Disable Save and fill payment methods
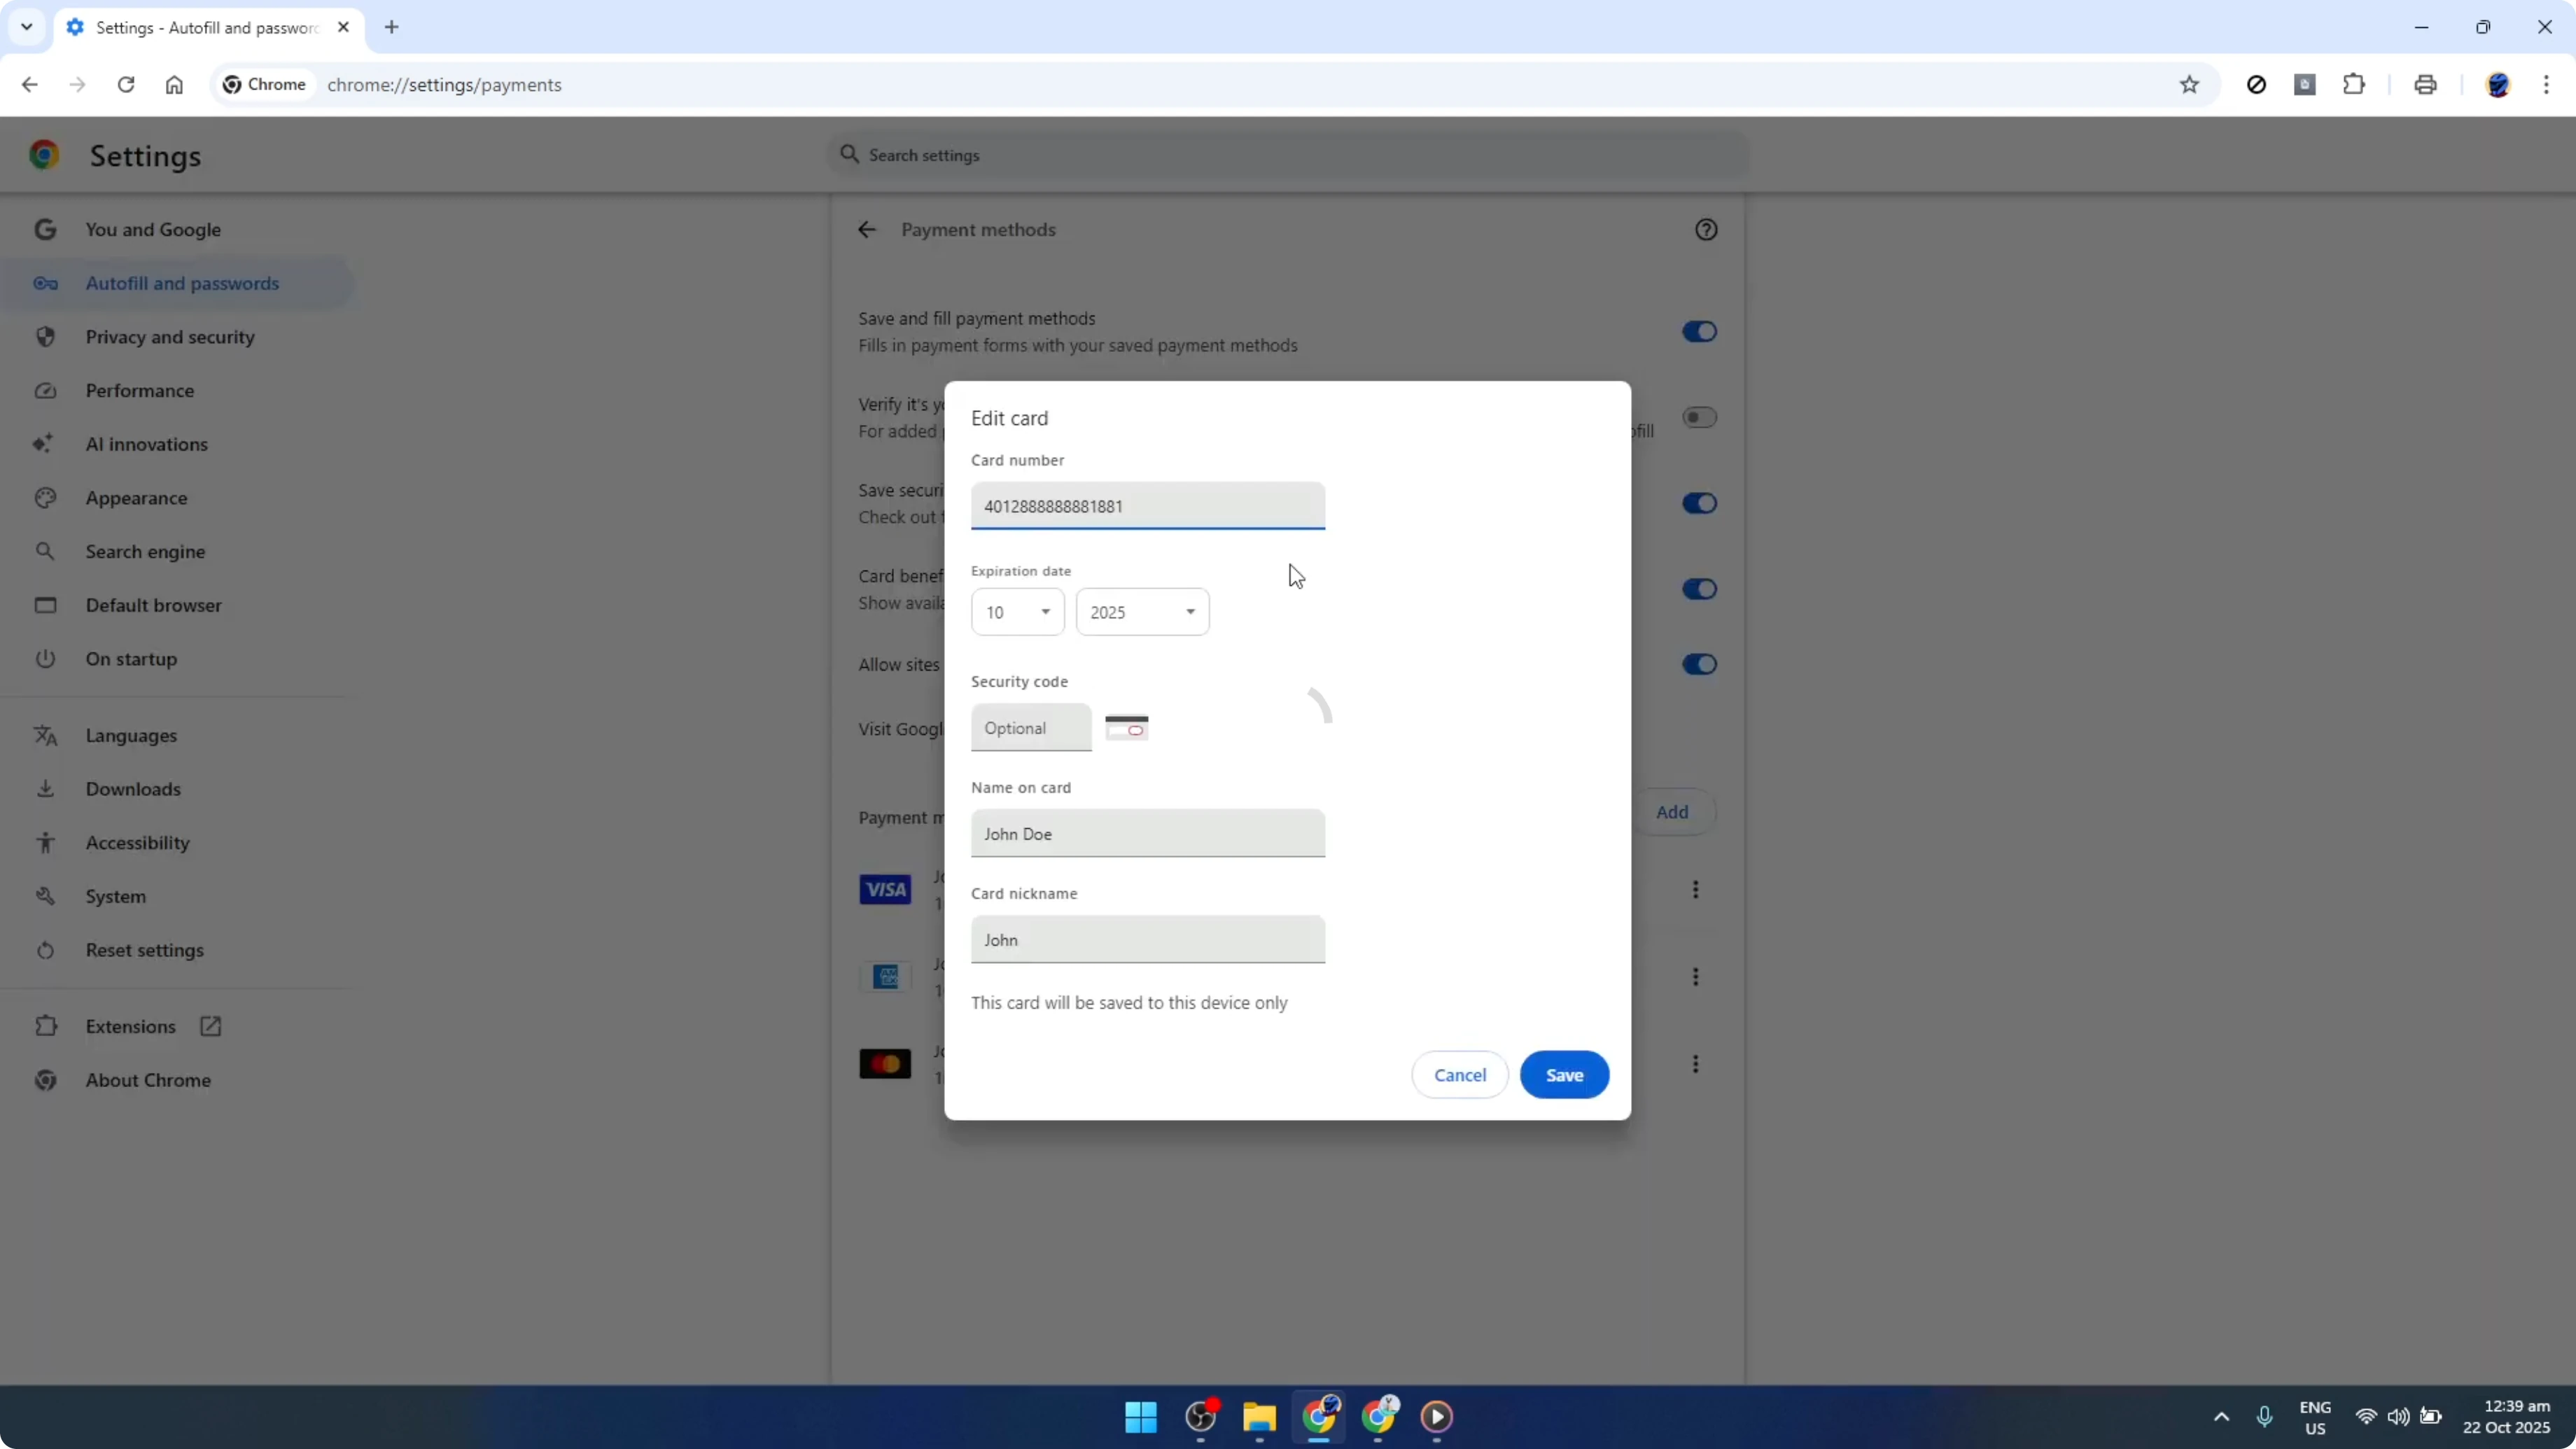The width and height of the screenshot is (2576, 1449). click(1699, 331)
